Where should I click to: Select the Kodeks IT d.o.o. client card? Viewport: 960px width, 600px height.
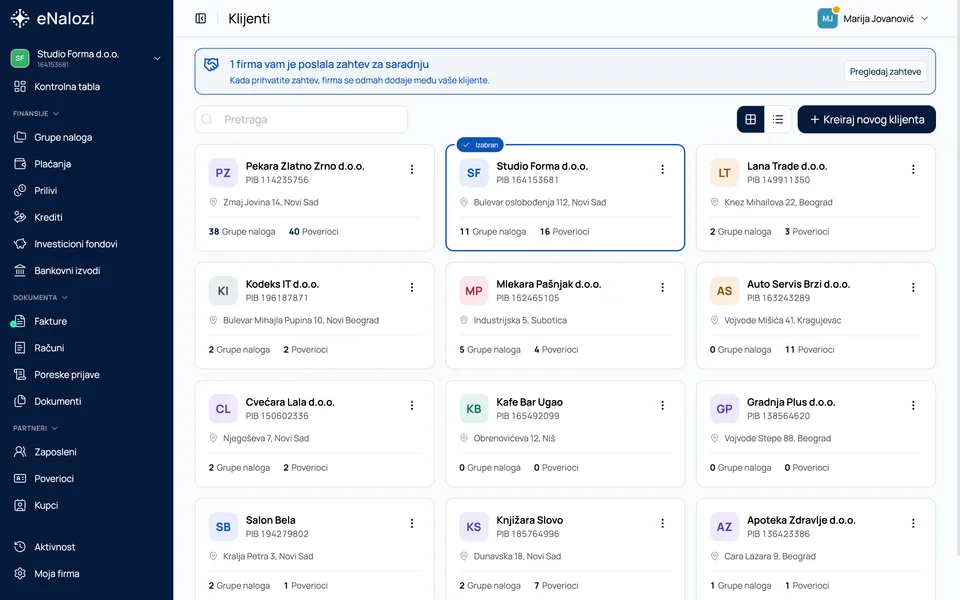pyautogui.click(x=315, y=316)
